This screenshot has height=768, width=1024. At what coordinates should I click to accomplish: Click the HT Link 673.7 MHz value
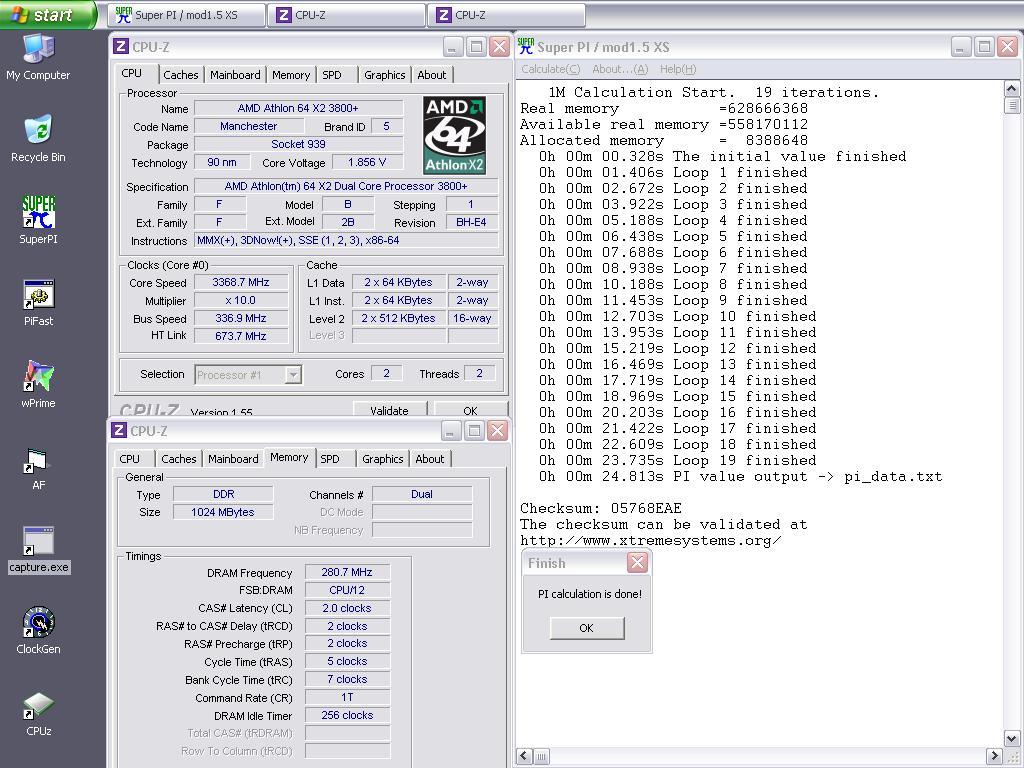click(241, 336)
